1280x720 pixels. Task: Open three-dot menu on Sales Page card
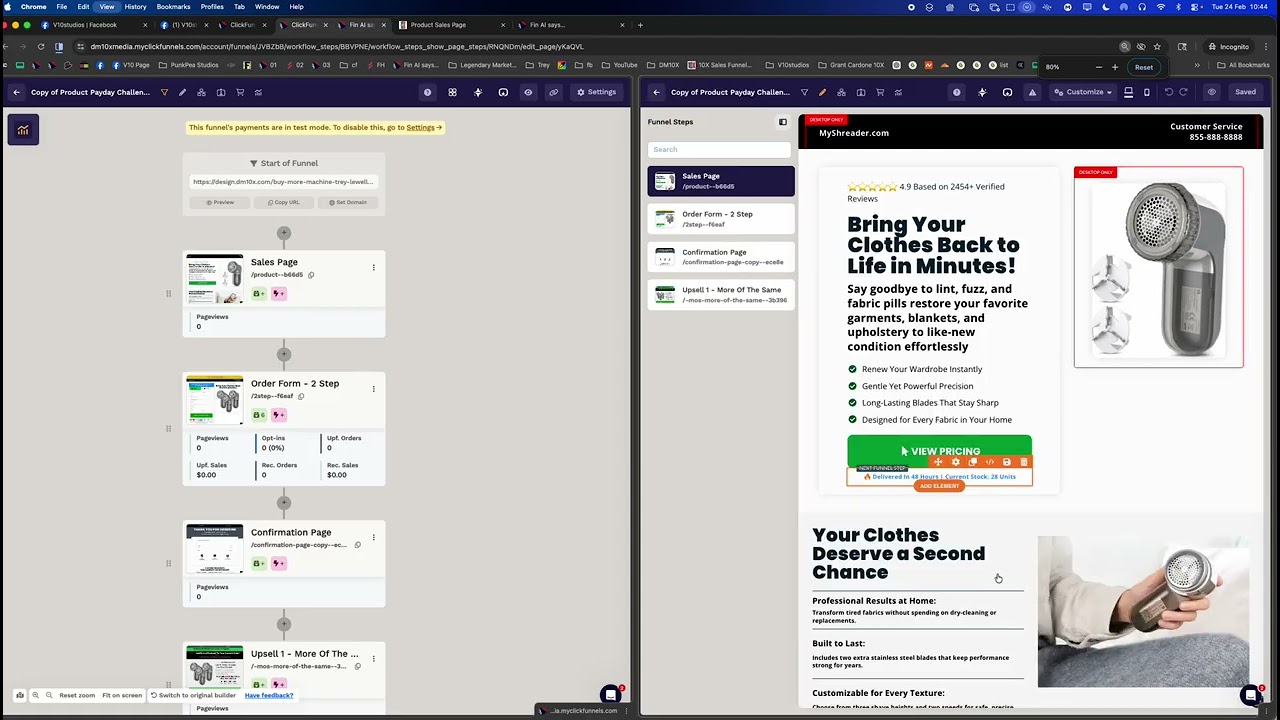[373, 267]
